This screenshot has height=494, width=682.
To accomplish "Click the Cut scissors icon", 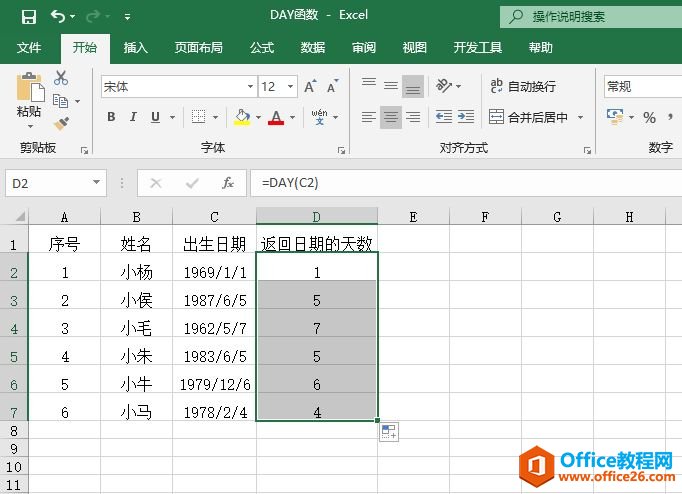I will point(61,78).
